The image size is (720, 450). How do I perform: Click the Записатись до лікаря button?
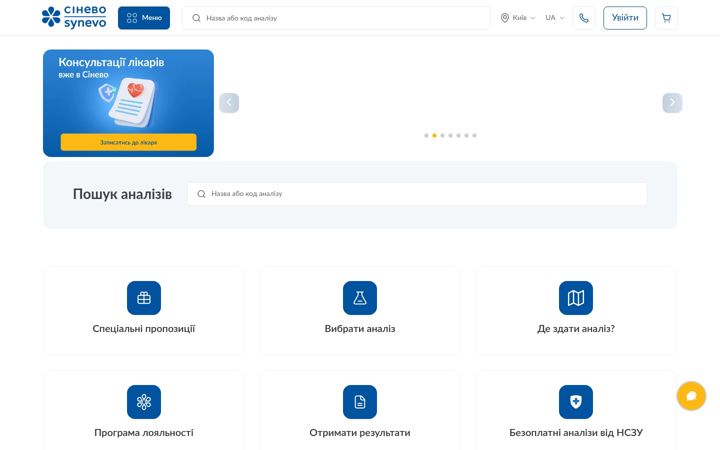click(x=129, y=142)
